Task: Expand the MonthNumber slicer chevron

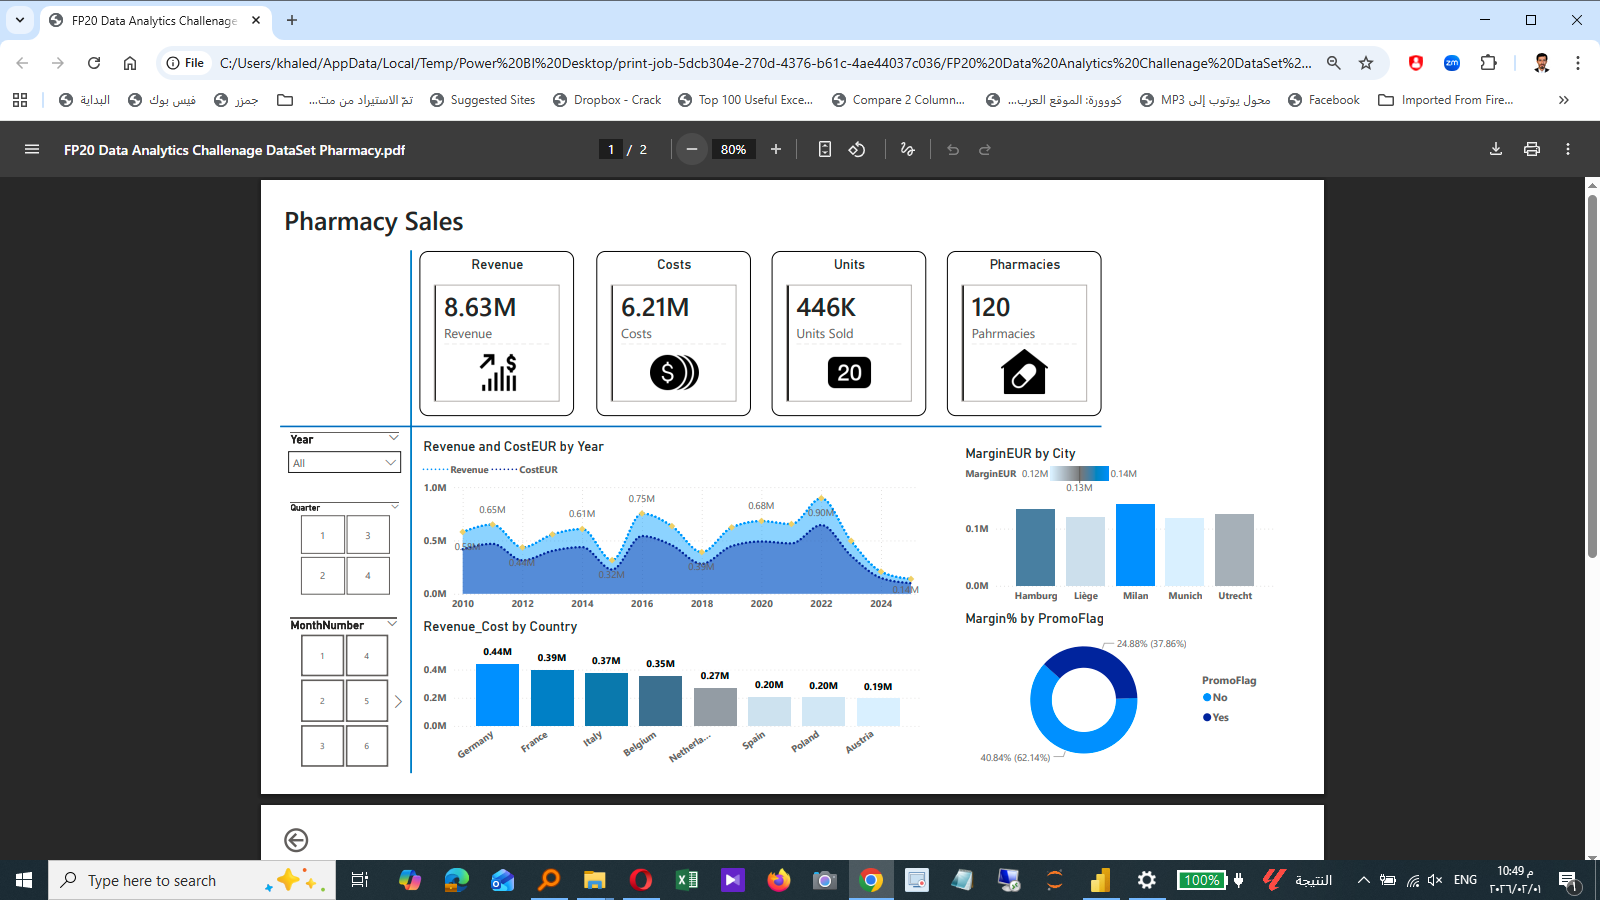Action: coord(392,624)
